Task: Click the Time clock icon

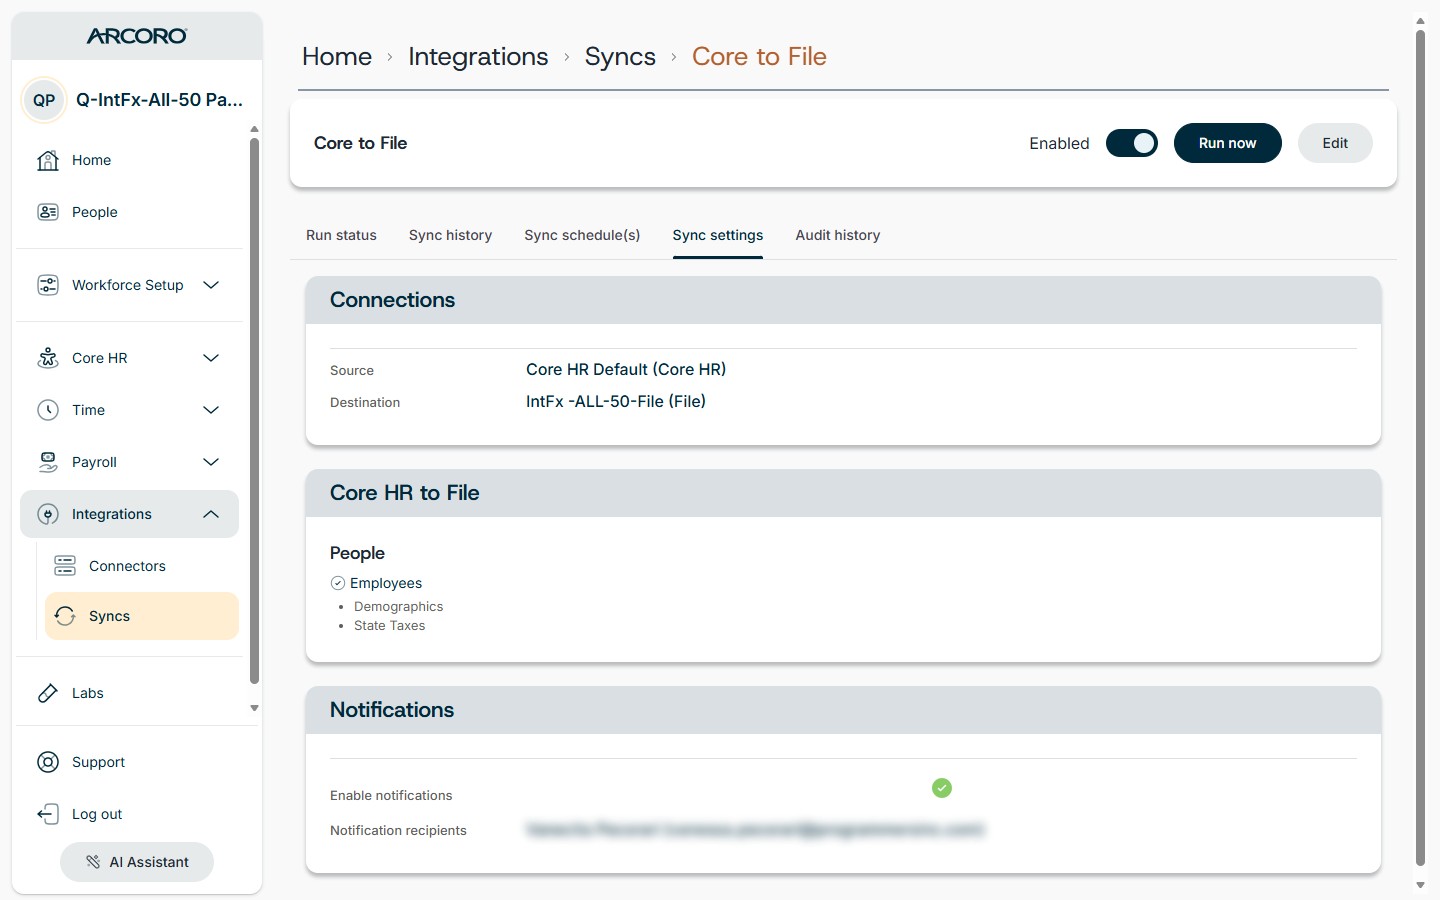Action: 48,410
